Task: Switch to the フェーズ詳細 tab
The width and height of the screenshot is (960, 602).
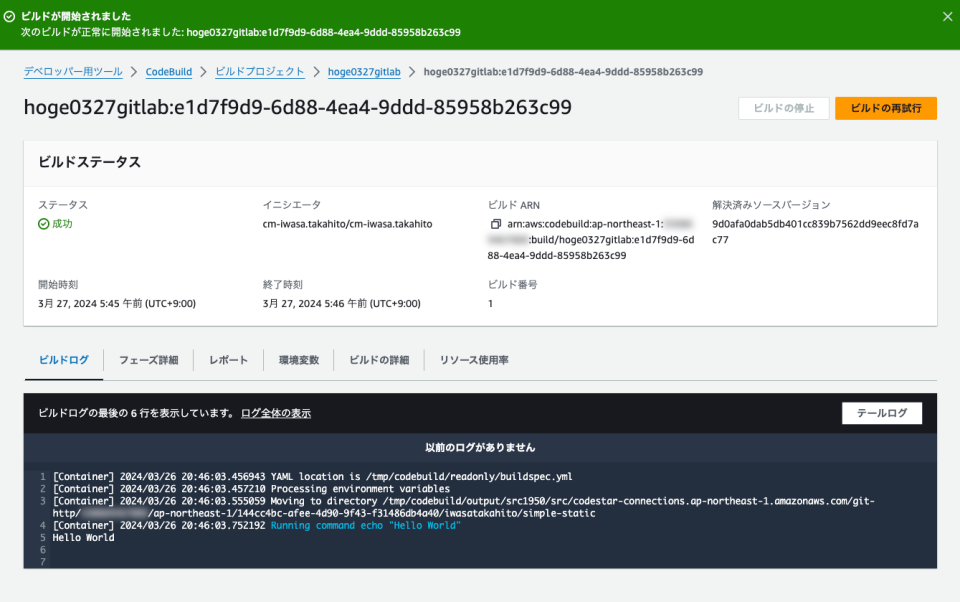Action: [x=148, y=360]
